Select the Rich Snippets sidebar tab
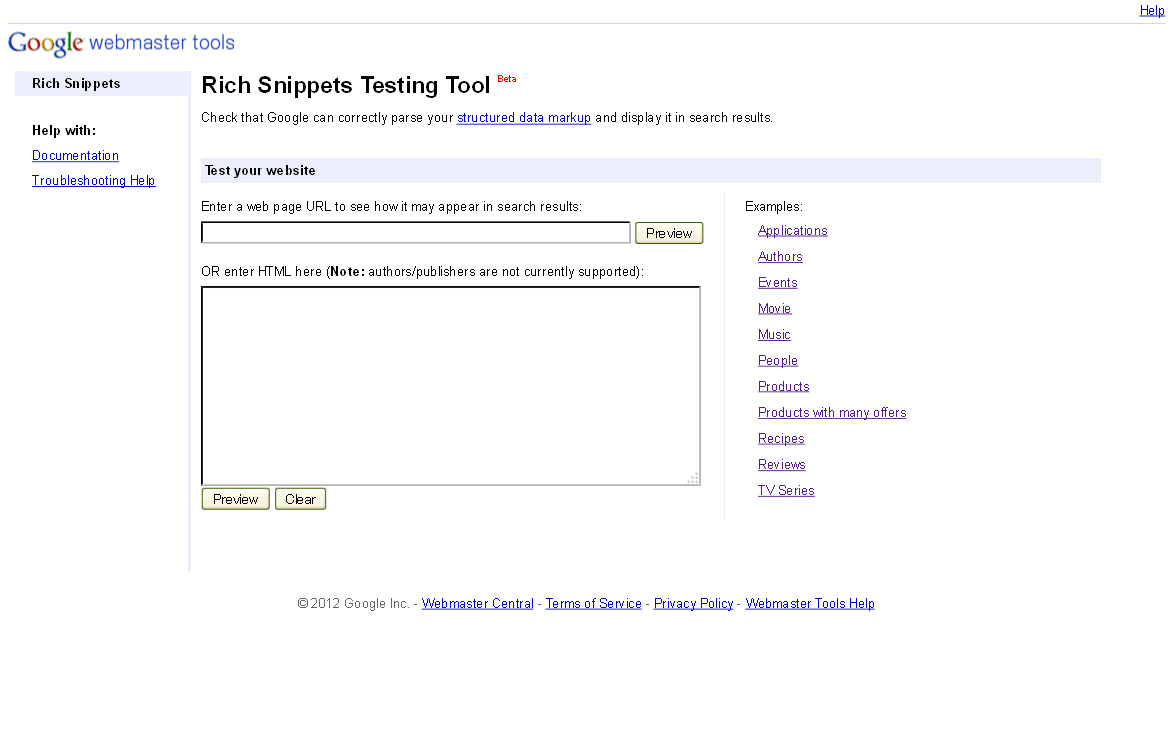The height and width of the screenshot is (748, 1173). 102,84
